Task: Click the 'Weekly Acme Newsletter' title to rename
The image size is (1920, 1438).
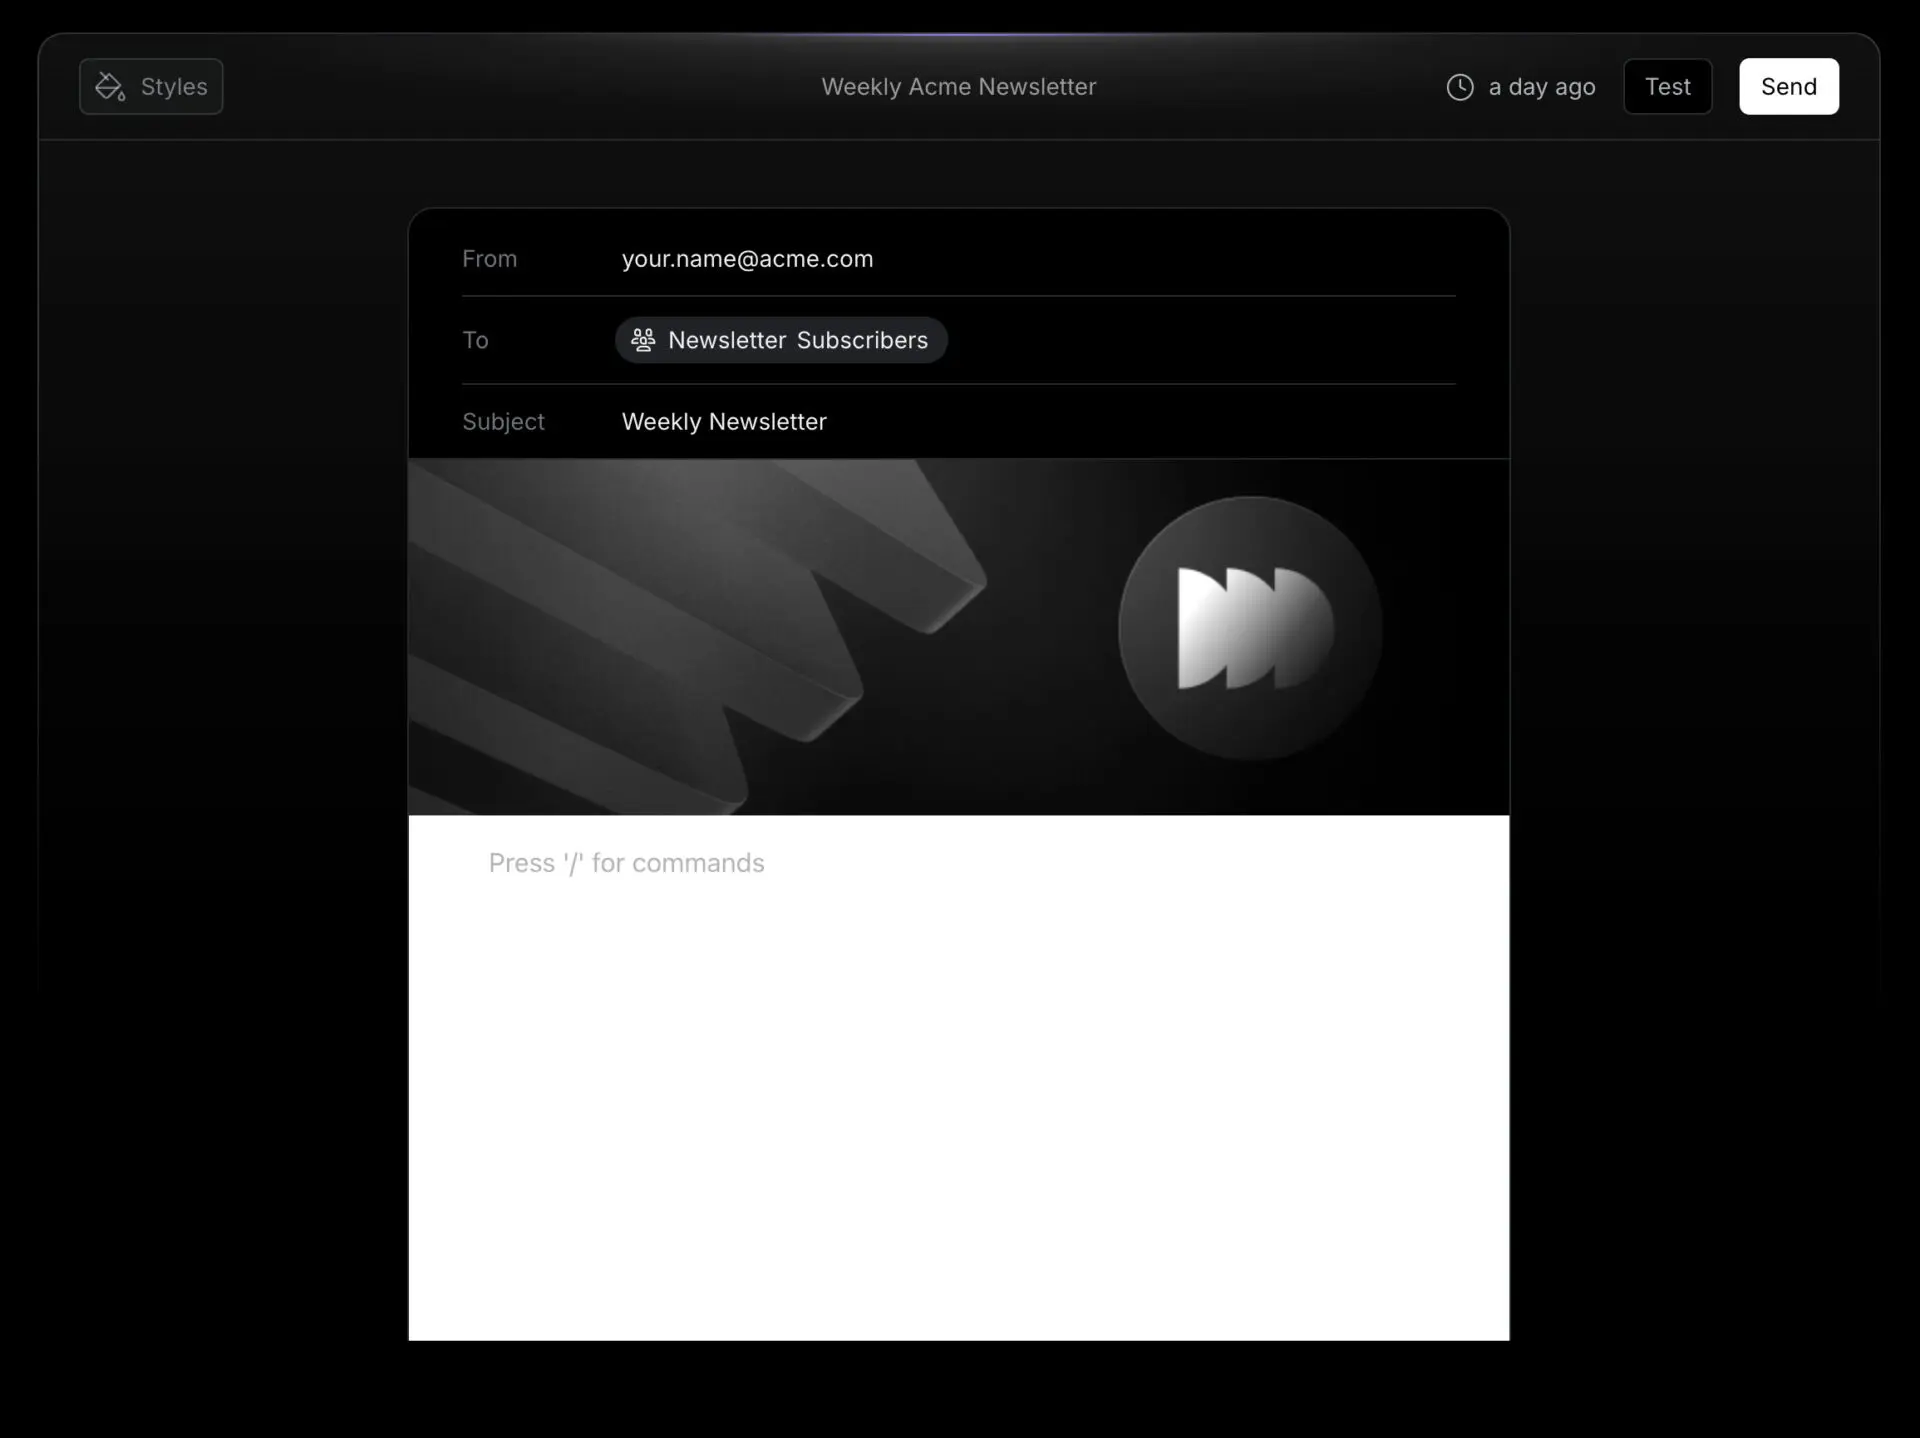Action: click(x=958, y=87)
